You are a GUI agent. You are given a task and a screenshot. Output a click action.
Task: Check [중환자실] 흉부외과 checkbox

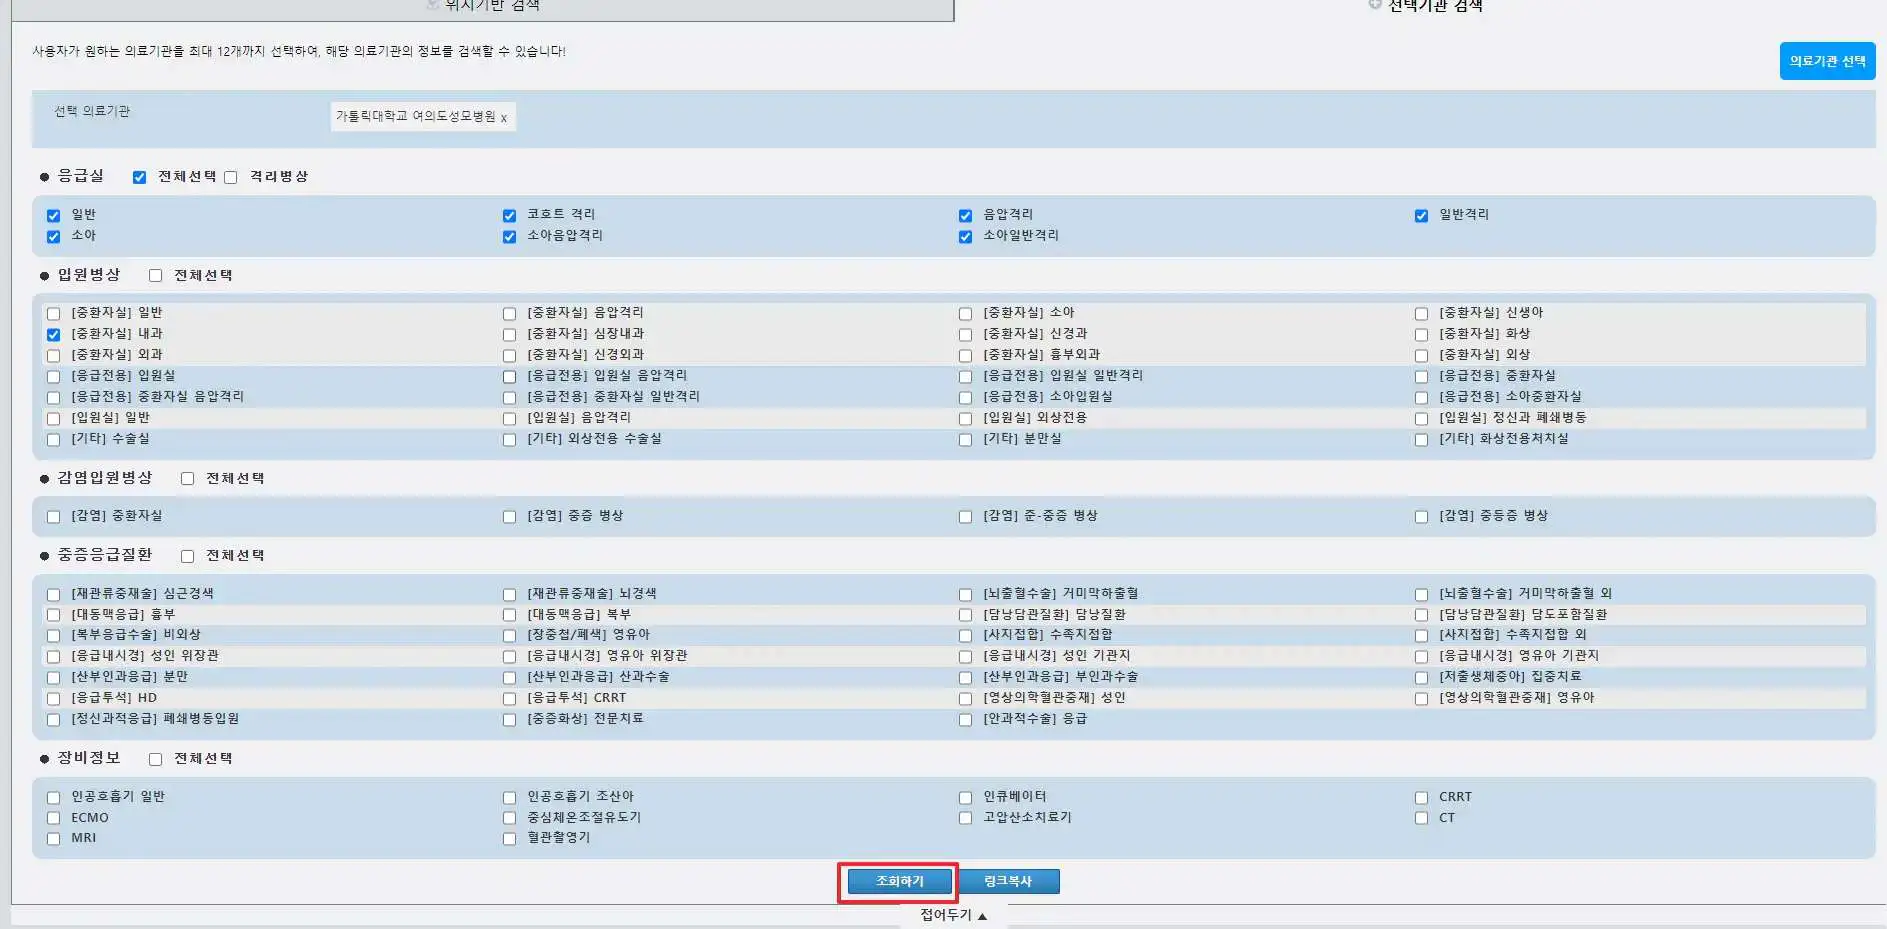(965, 355)
